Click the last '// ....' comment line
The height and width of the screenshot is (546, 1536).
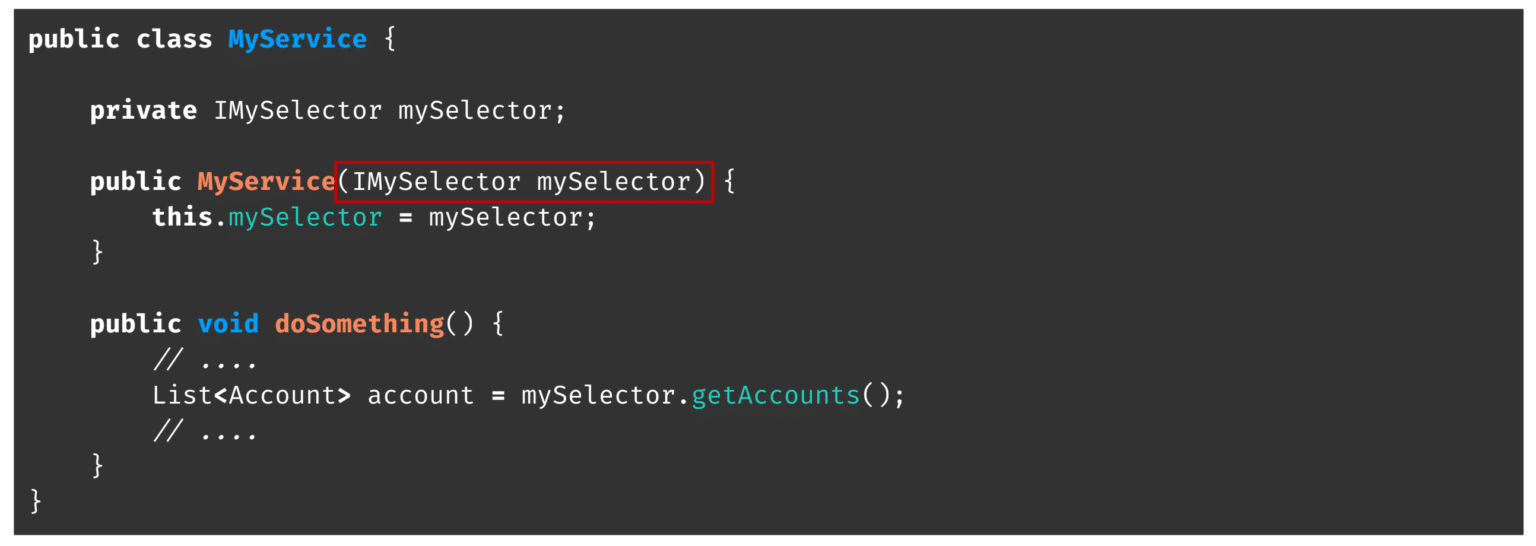(205, 432)
